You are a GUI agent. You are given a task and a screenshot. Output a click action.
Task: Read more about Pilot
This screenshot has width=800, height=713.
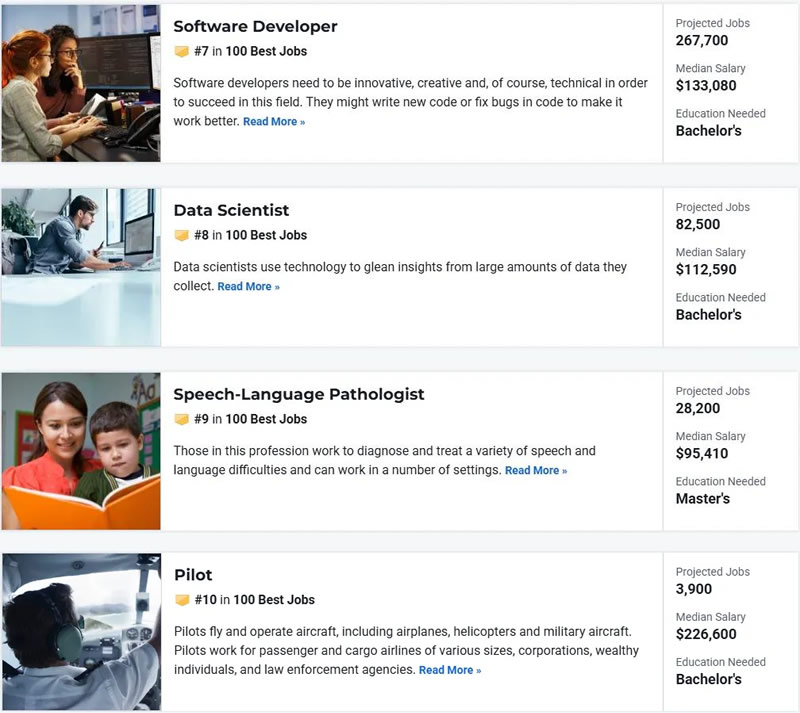point(449,670)
